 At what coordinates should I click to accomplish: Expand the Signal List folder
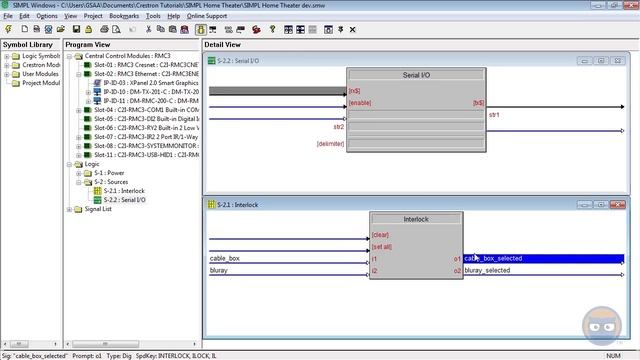click(69, 209)
